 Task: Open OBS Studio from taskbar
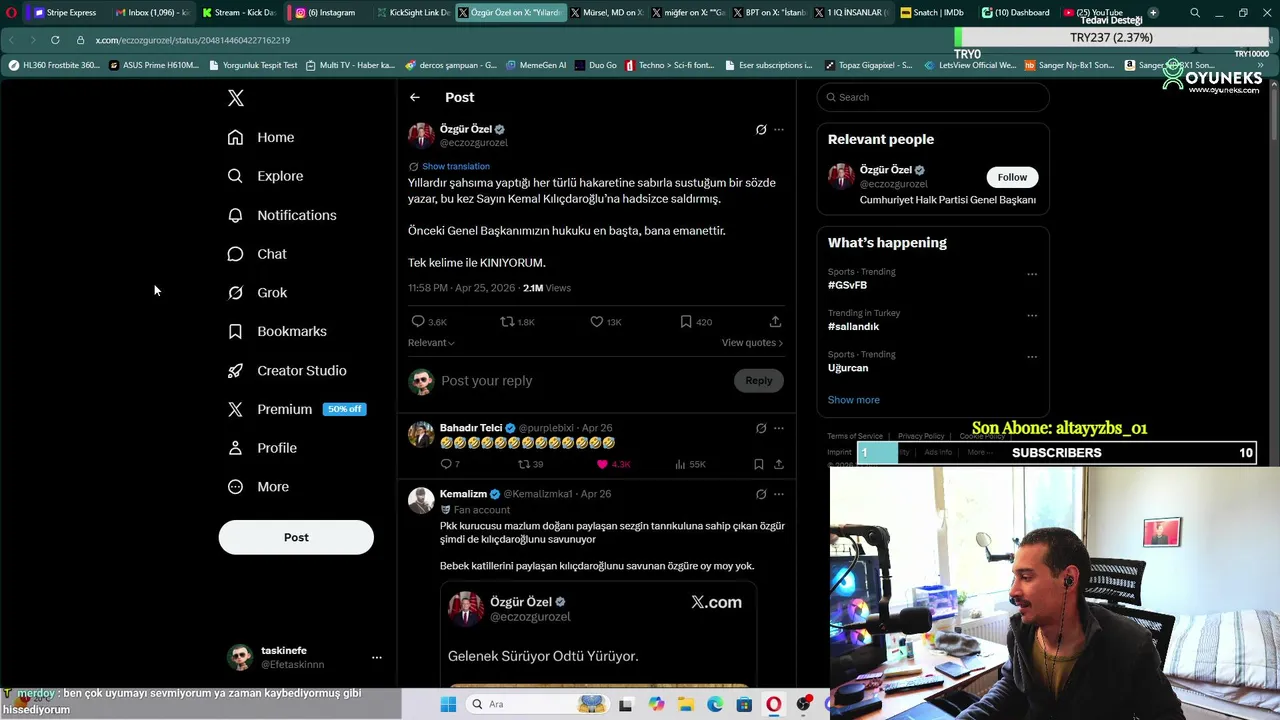point(803,704)
